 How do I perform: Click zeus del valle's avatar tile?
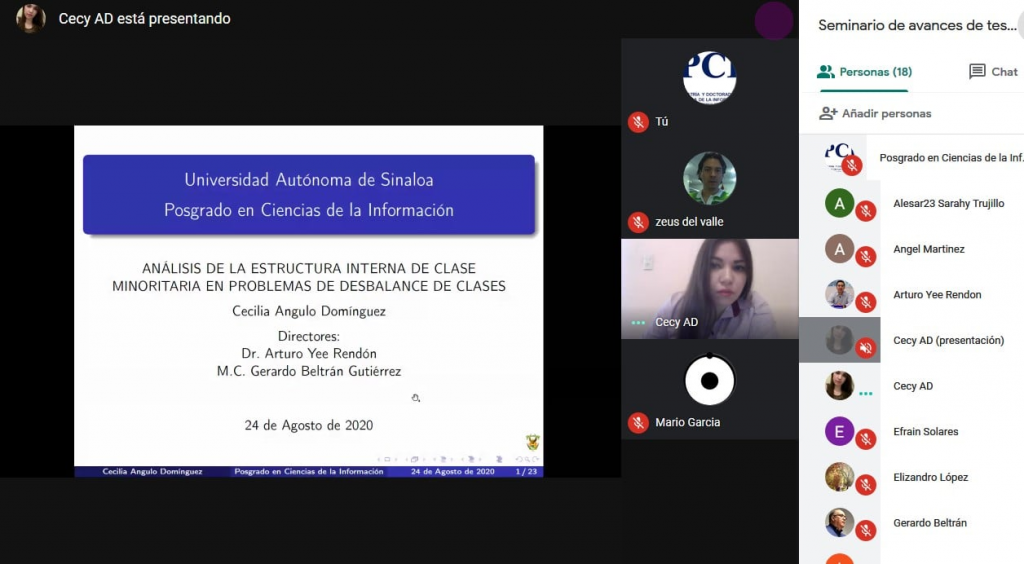[x=710, y=179]
